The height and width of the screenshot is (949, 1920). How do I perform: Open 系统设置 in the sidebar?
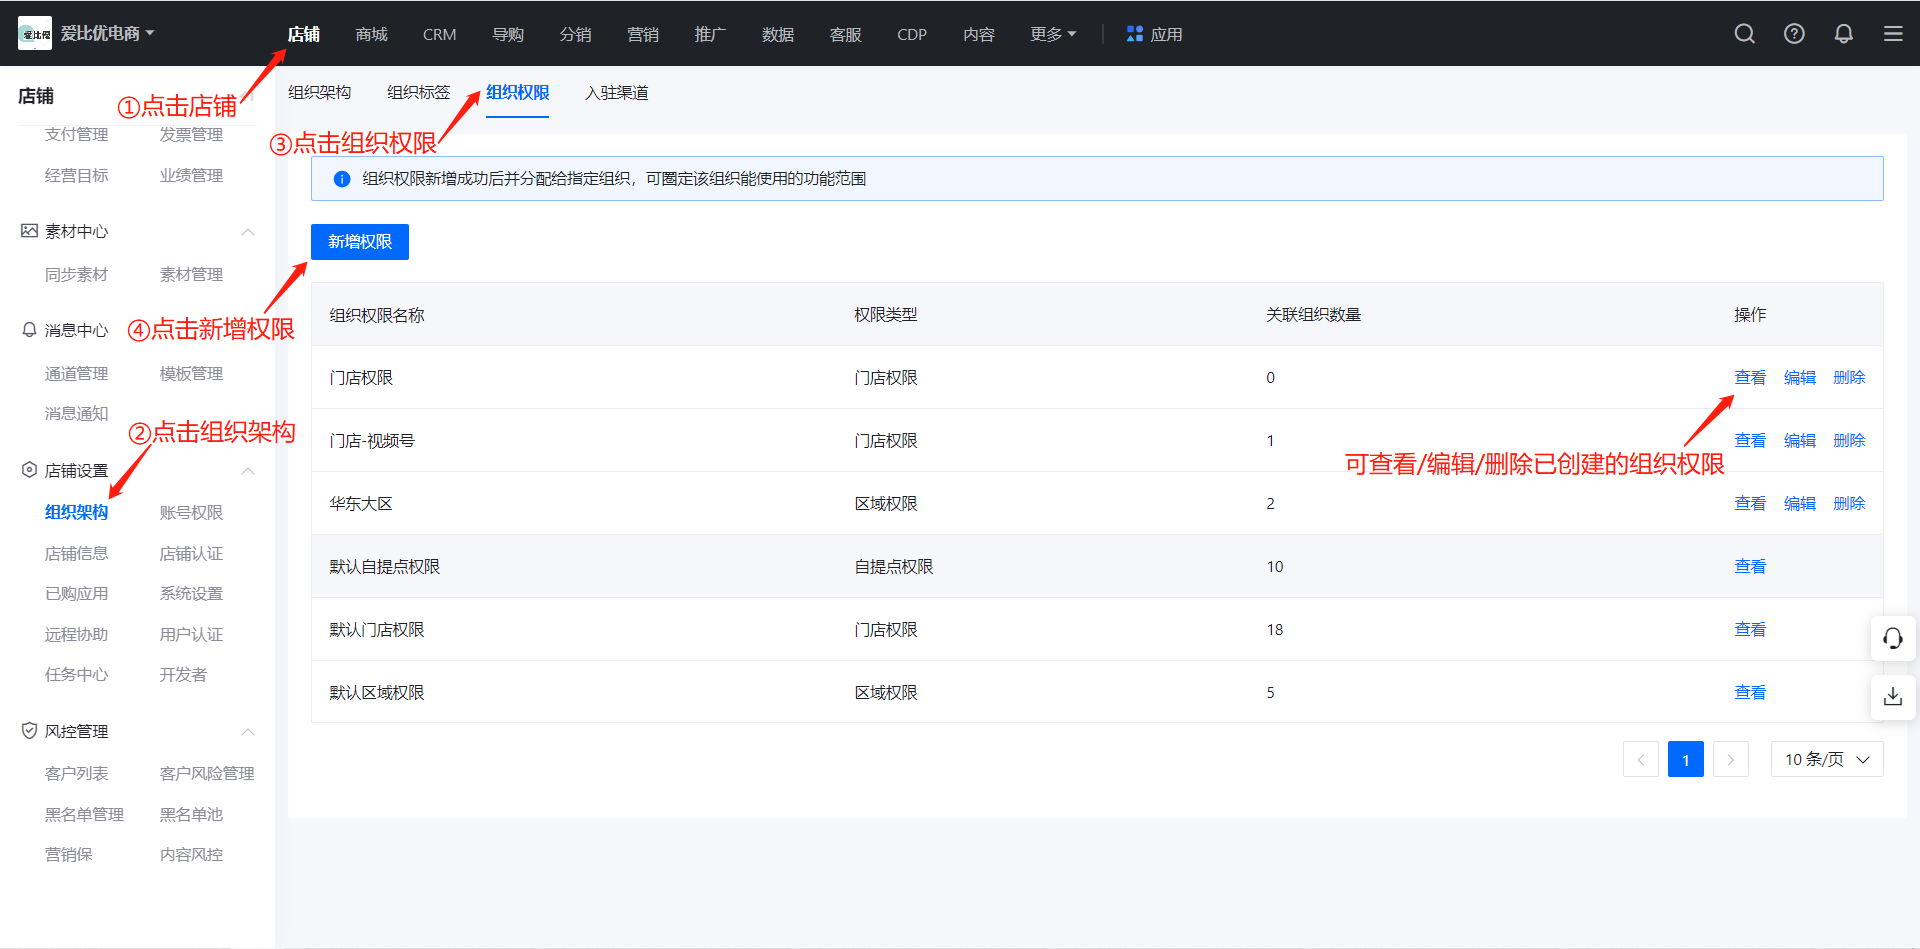[x=191, y=593]
